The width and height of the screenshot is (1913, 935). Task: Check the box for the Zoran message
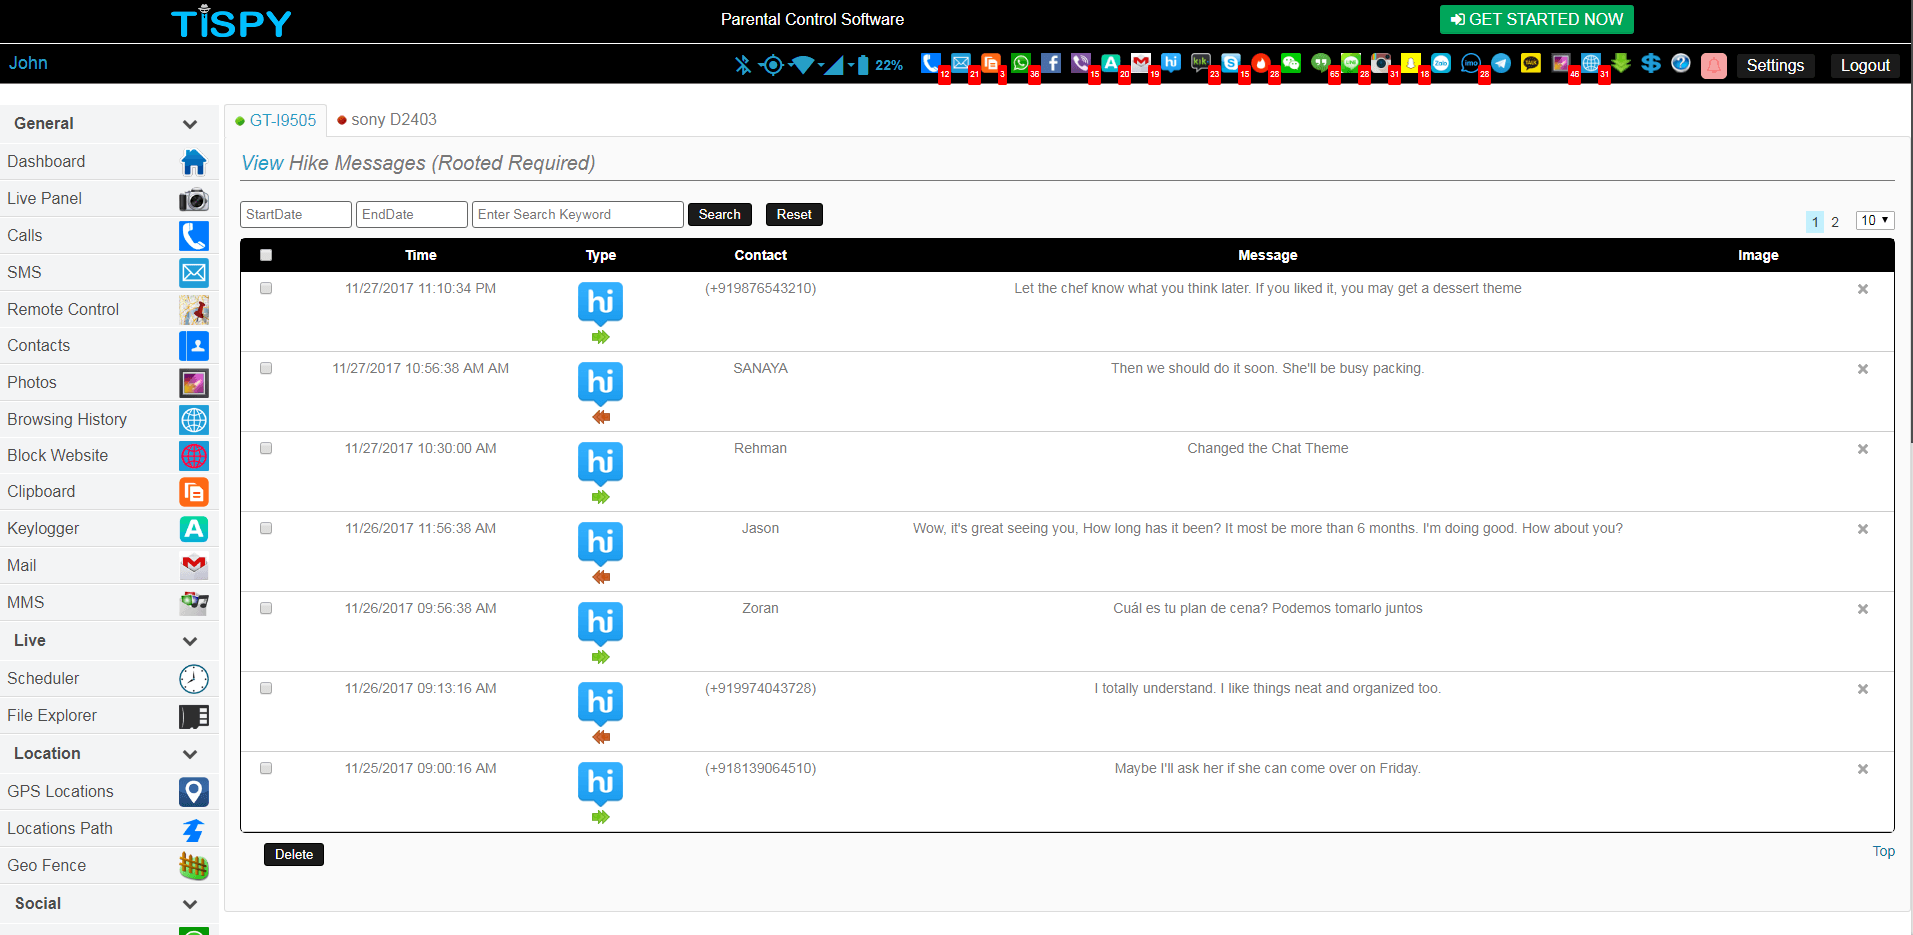[266, 608]
